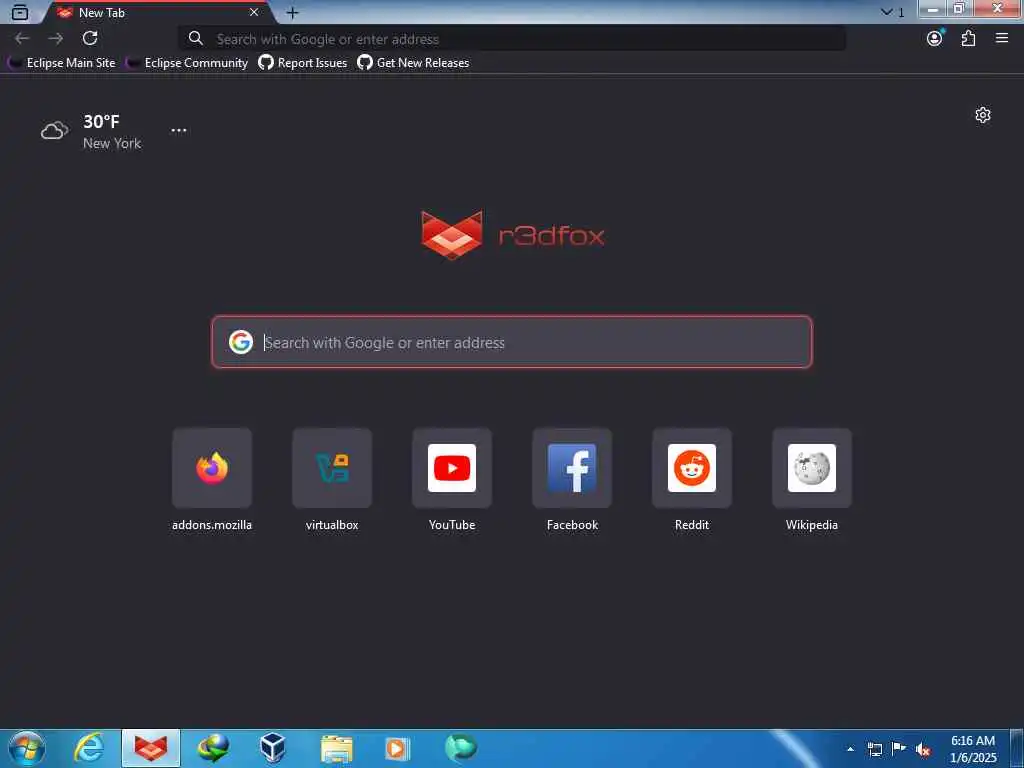Screen dimensions: 1024x768
Task: Open new tab personalize gear icon
Action: (x=983, y=116)
